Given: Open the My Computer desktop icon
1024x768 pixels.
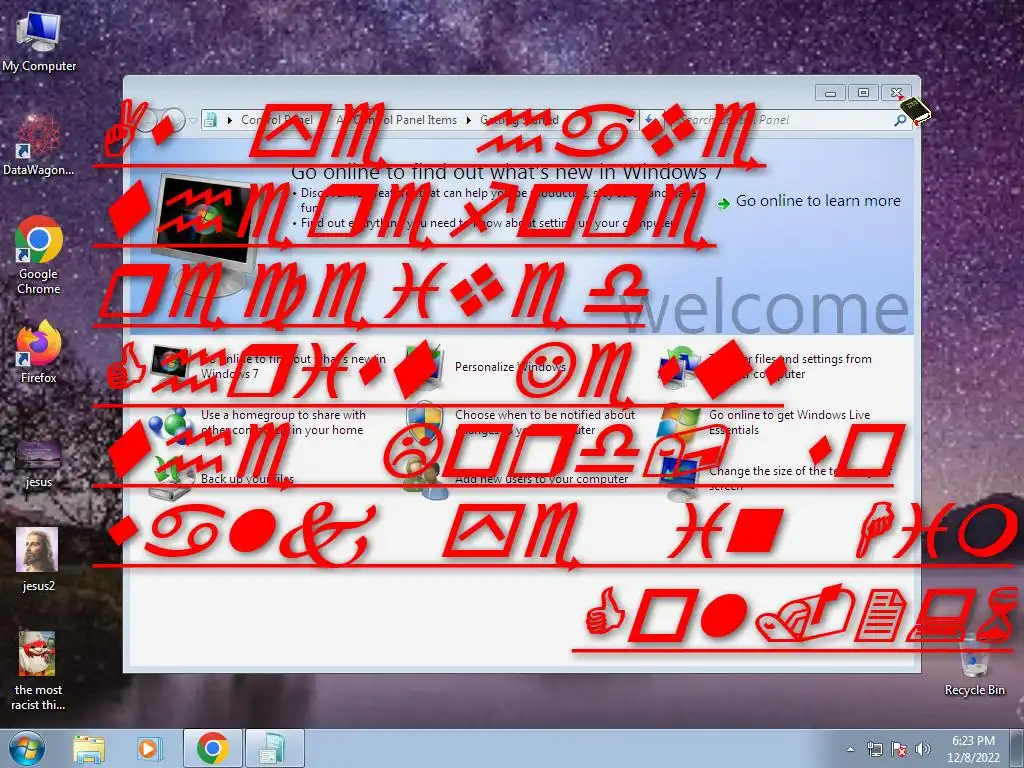Looking at the screenshot, I should (x=39, y=41).
